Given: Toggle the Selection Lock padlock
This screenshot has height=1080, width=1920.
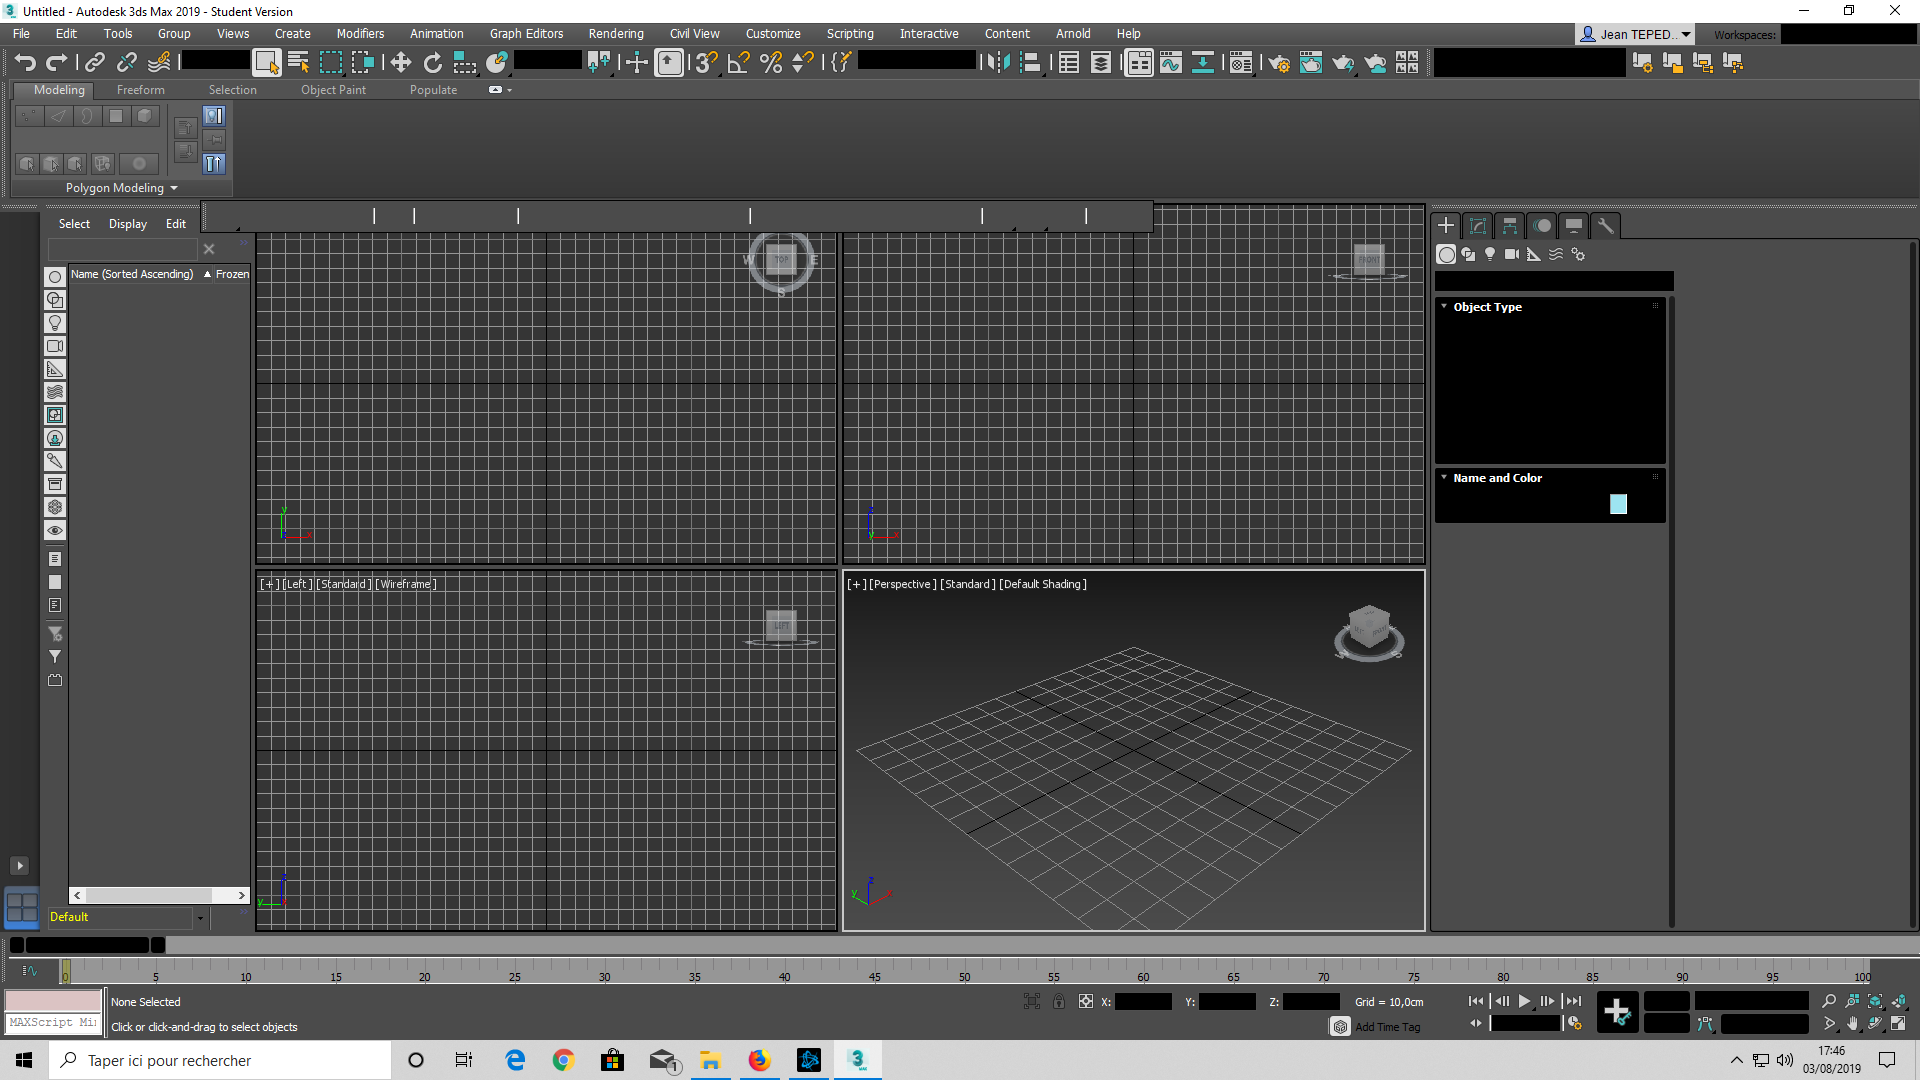Looking at the screenshot, I should point(1059,1001).
